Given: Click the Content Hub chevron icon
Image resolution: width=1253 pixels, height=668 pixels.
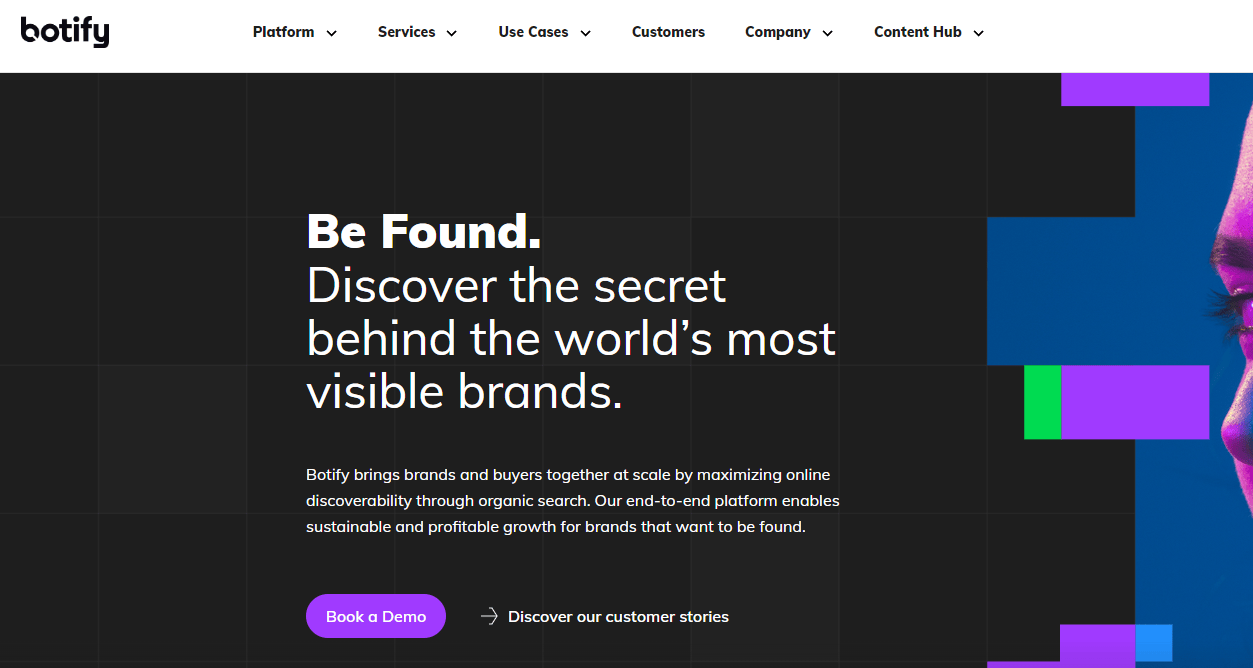Looking at the screenshot, I should [x=977, y=32].
